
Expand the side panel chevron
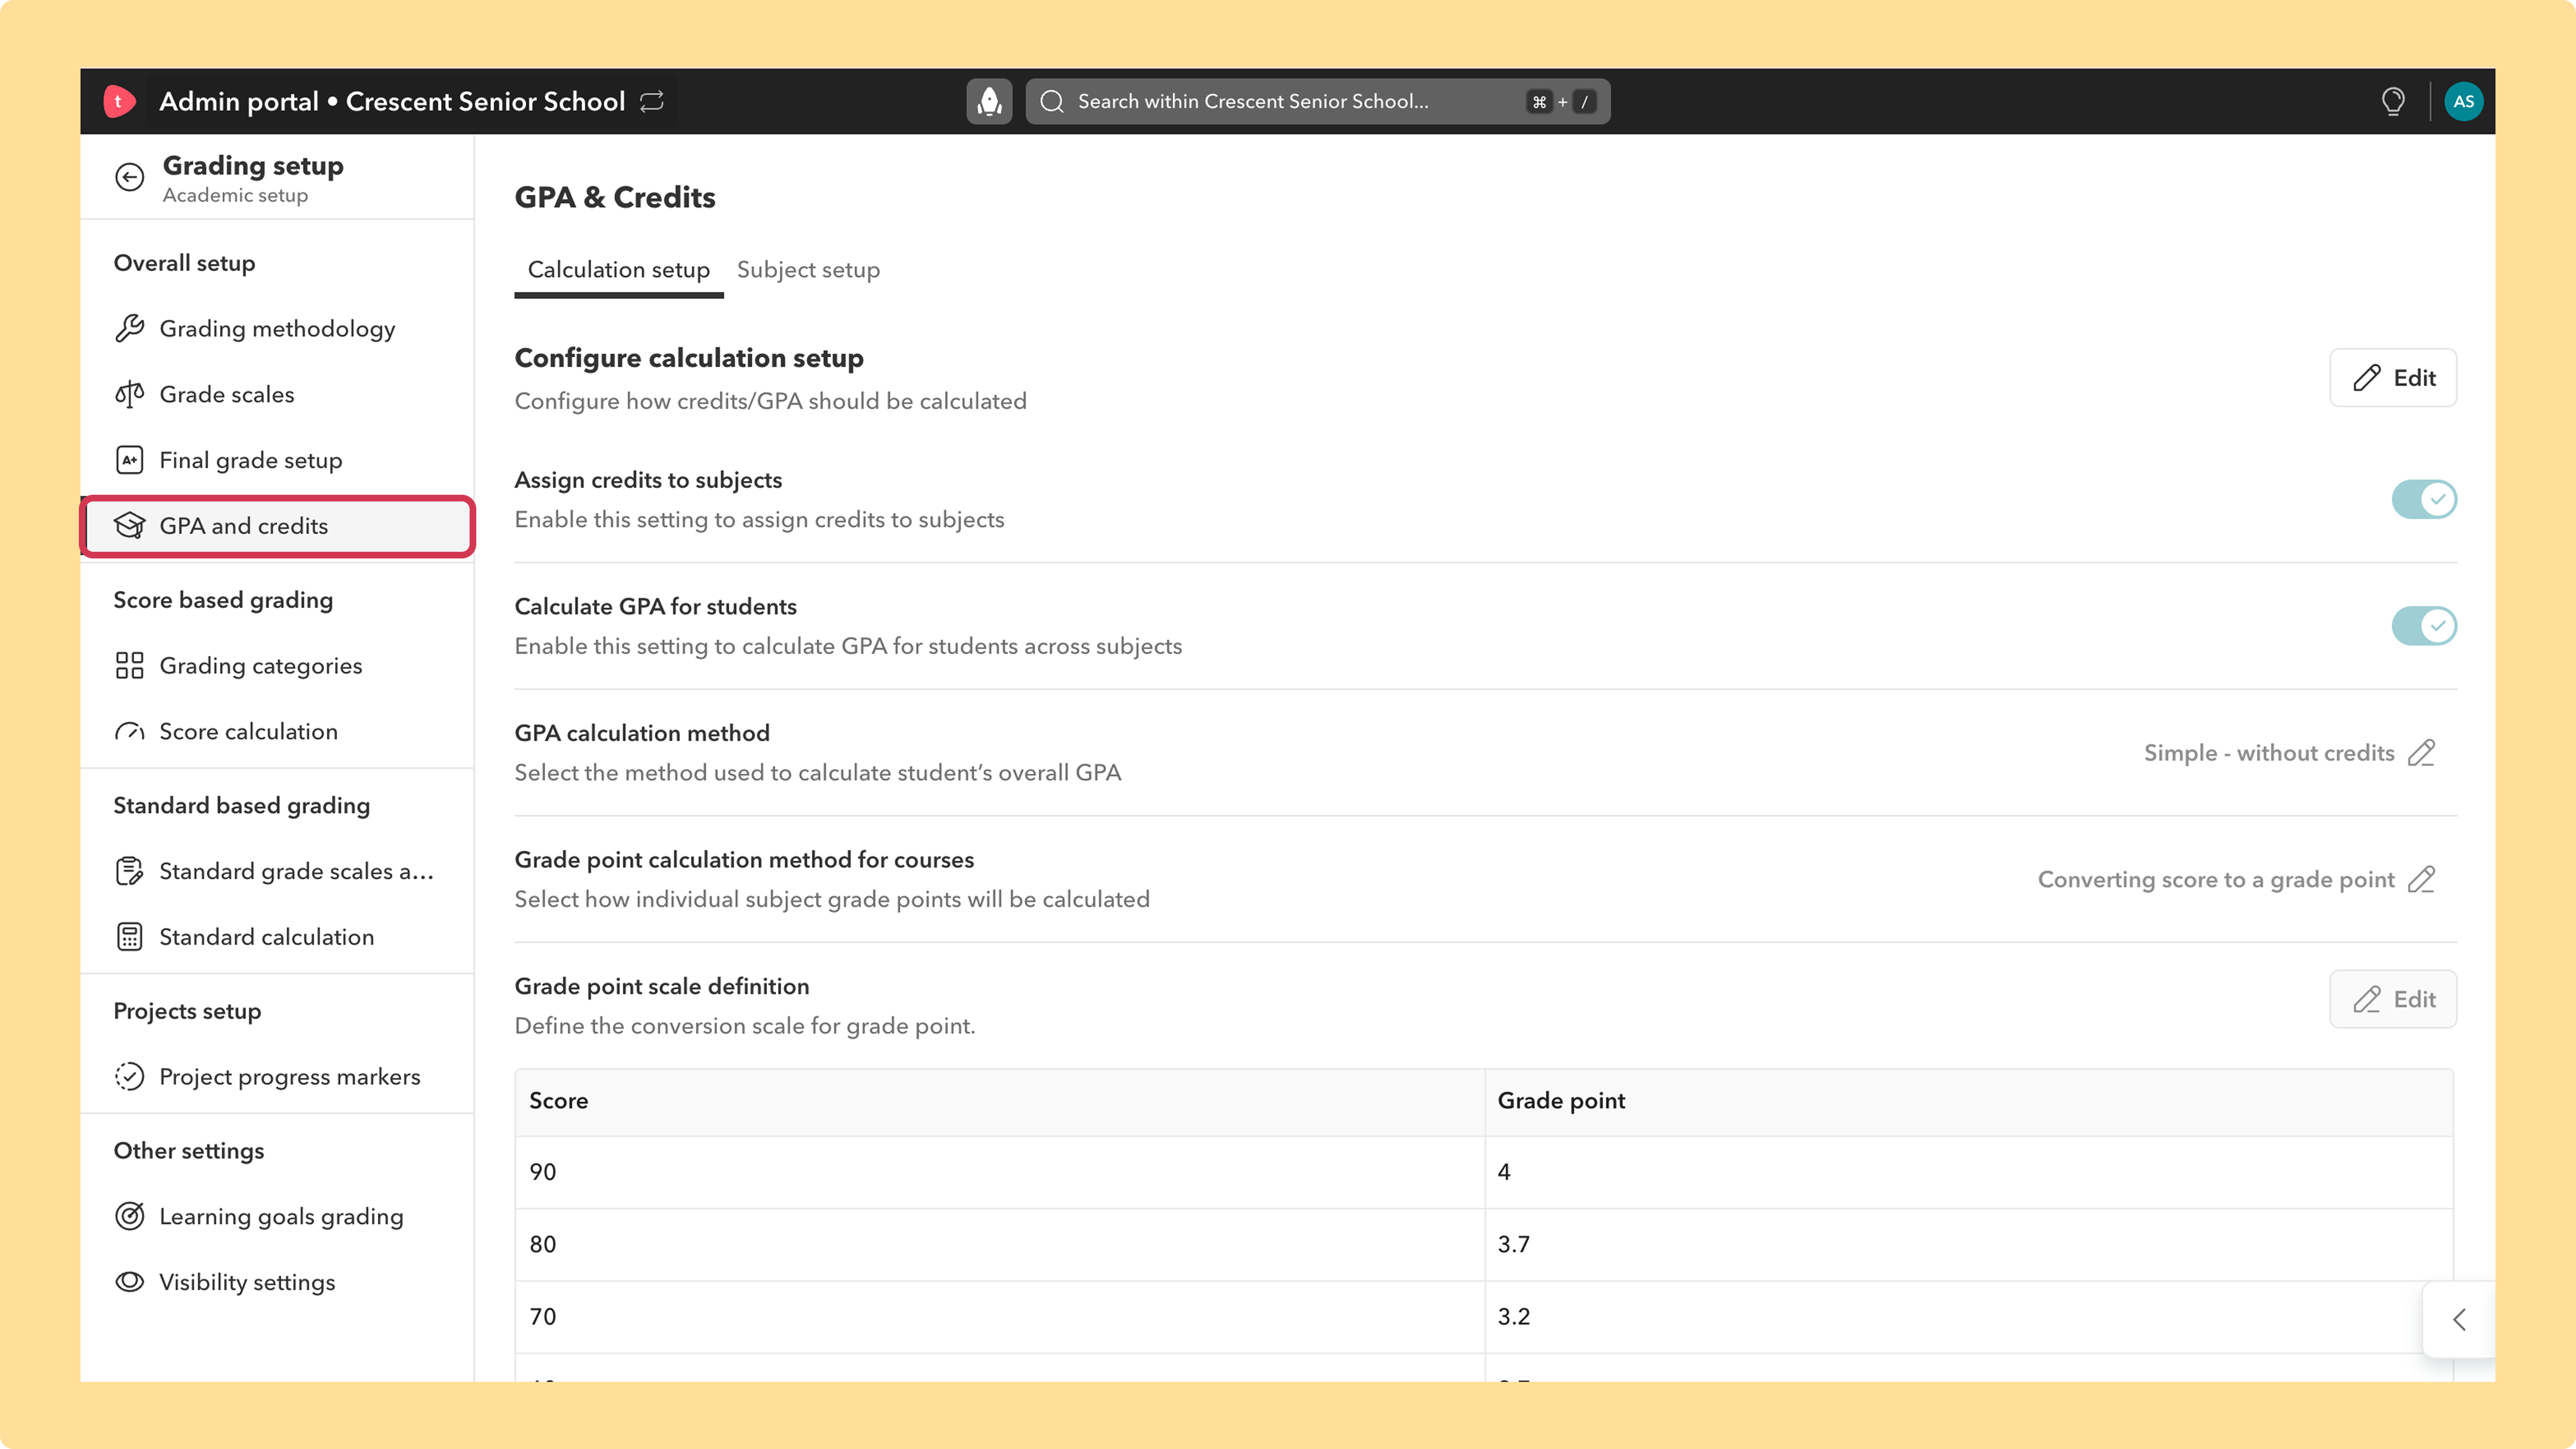2459,1320
